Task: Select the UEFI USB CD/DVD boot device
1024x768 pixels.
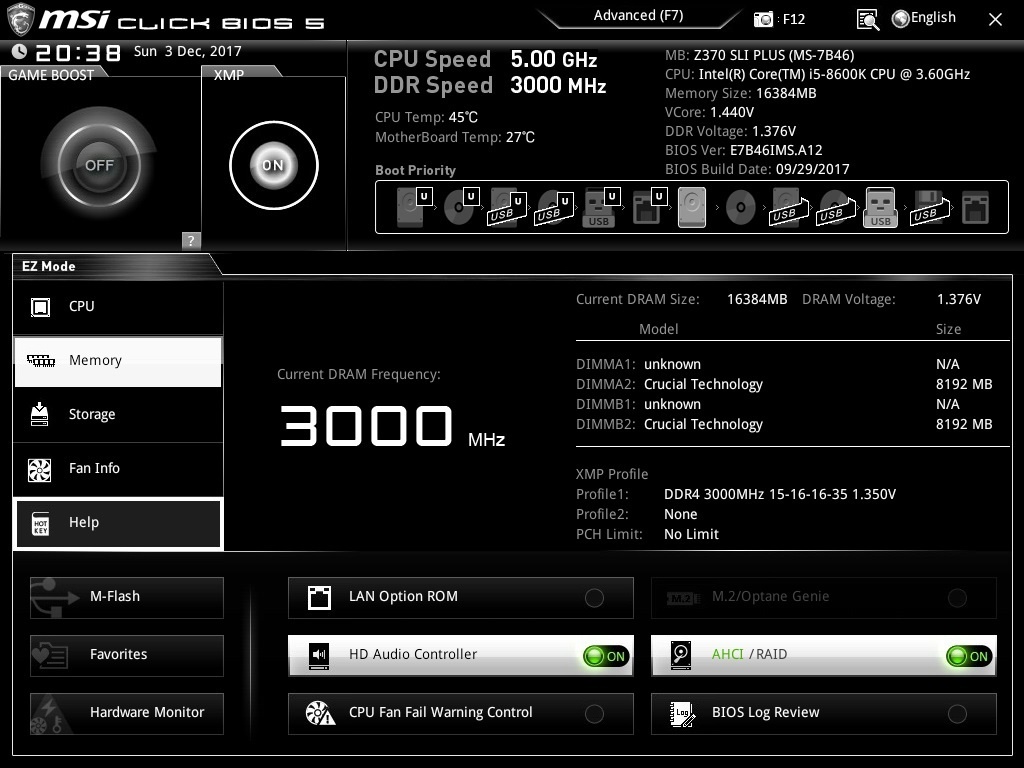Action: [554, 207]
